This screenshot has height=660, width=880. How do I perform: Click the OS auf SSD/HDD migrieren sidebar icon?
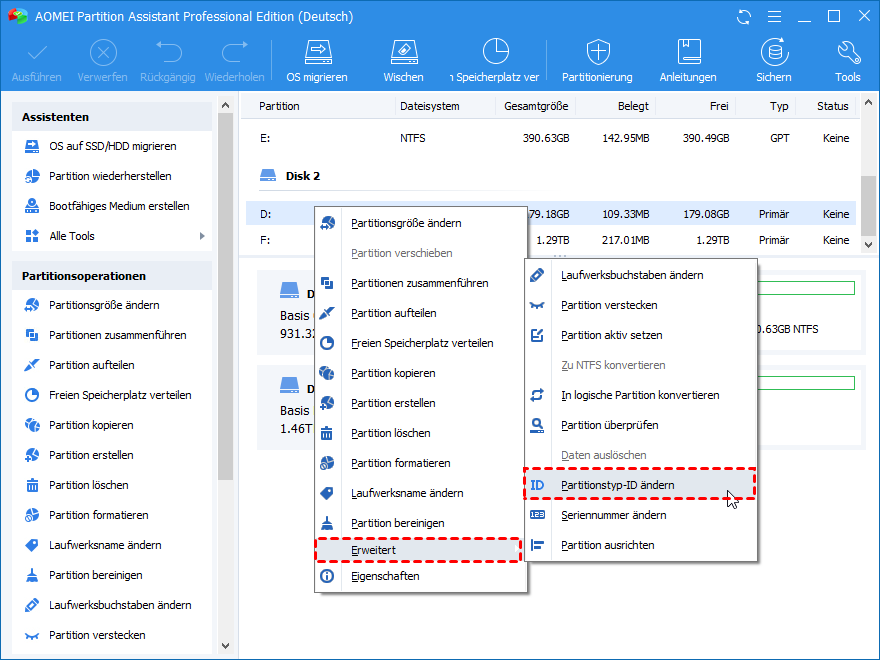click(32, 146)
